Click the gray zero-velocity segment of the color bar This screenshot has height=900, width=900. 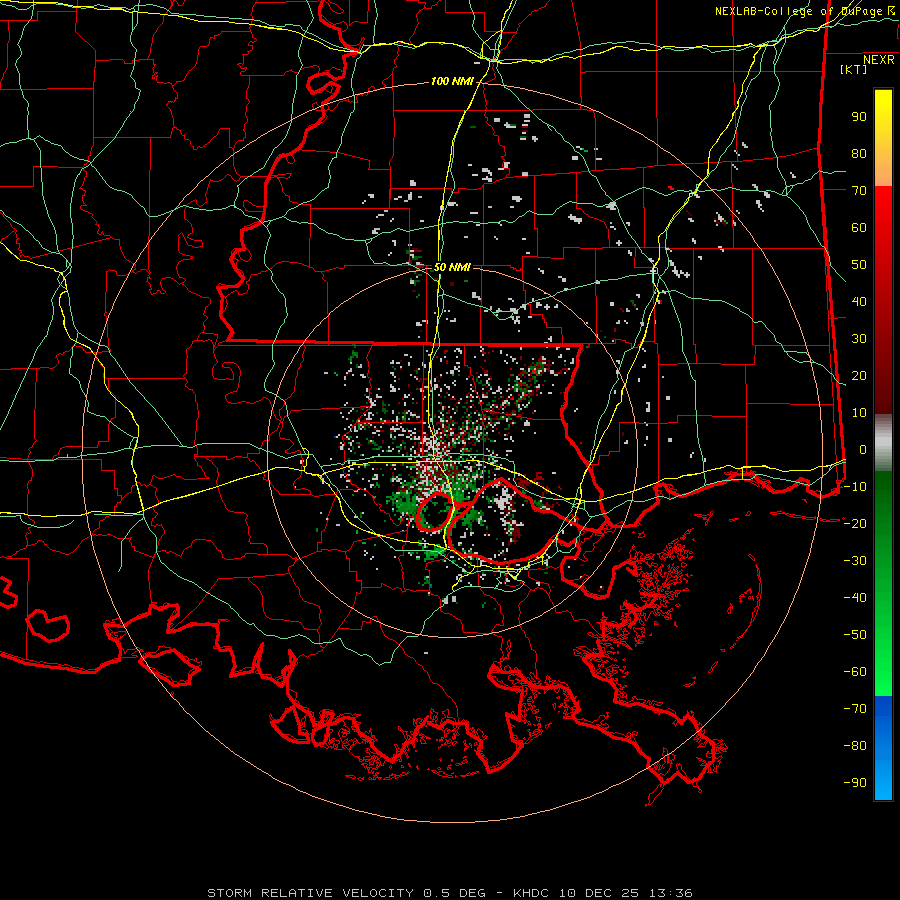point(883,442)
